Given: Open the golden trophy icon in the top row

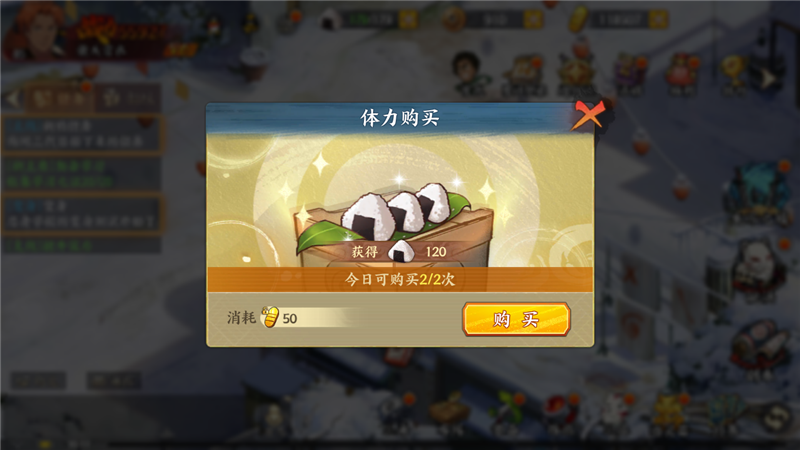Looking at the screenshot, I should 734,76.
